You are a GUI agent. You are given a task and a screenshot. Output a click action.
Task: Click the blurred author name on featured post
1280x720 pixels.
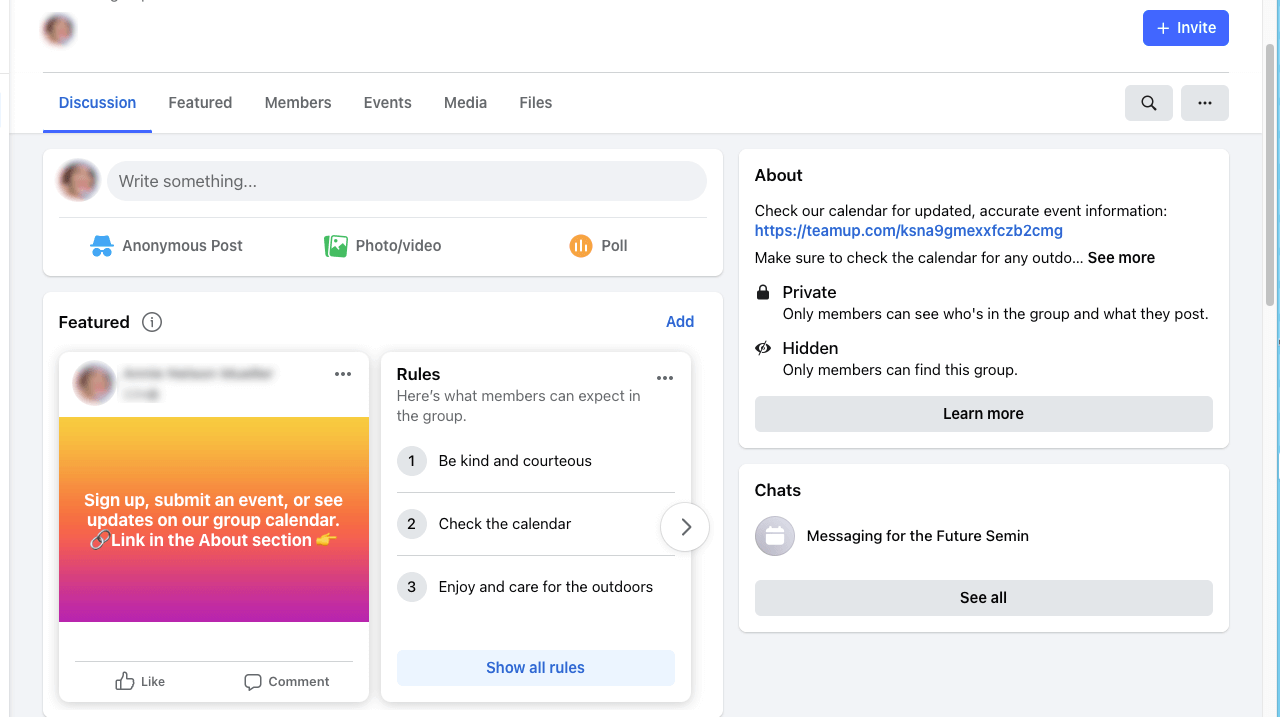click(x=198, y=373)
